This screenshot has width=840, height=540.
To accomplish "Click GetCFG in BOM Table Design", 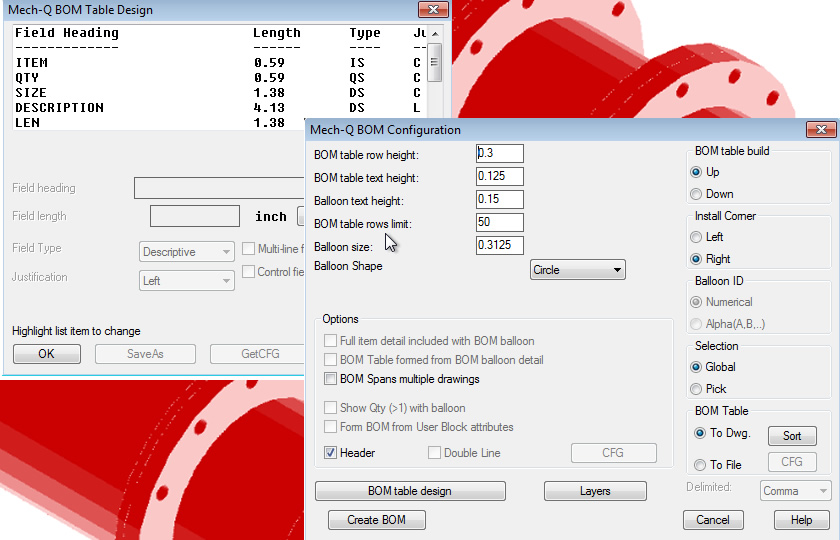I will pos(257,354).
